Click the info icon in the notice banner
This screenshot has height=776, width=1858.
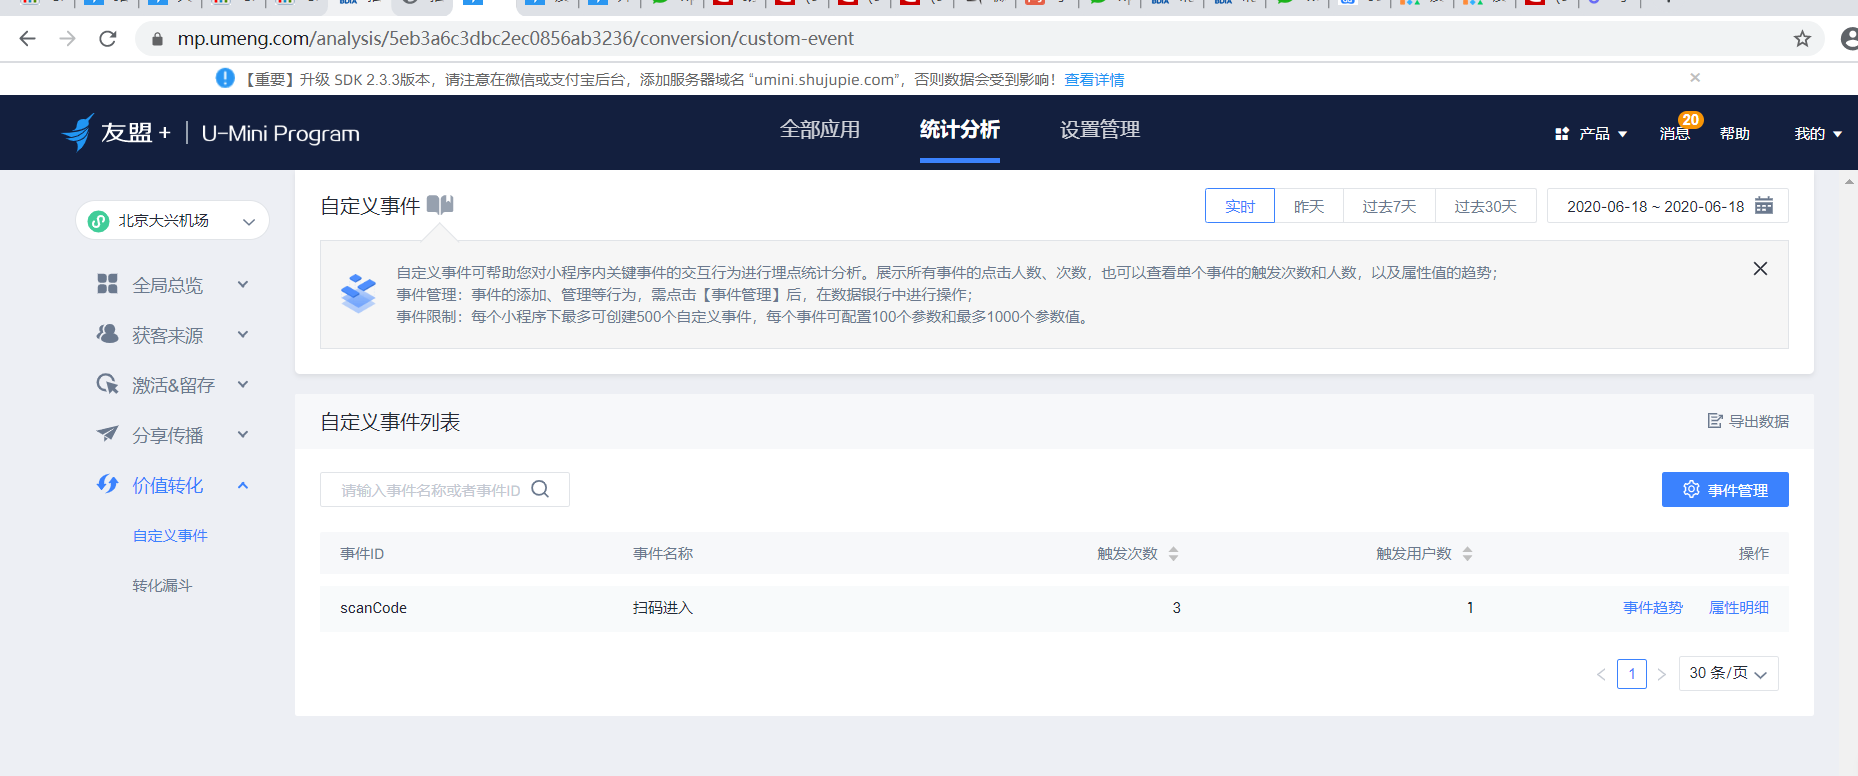point(225,78)
